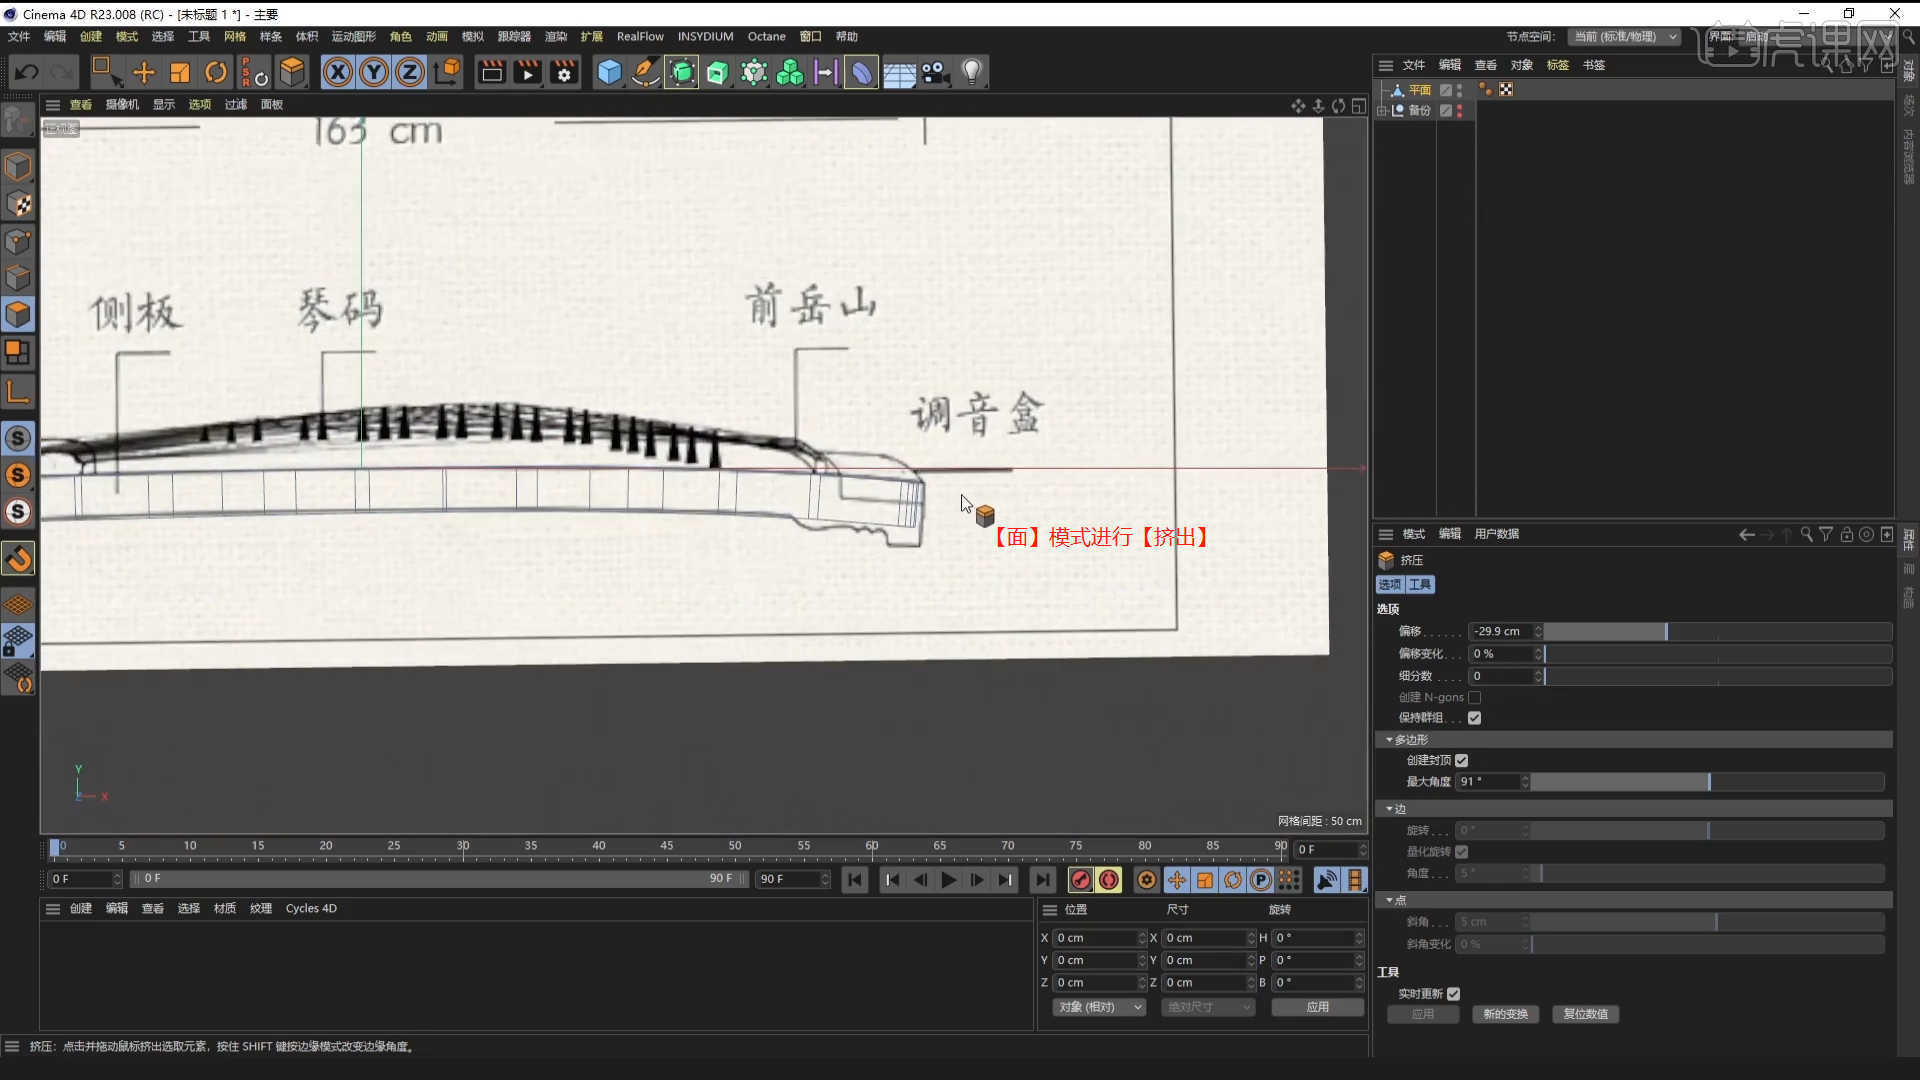Go to start of animation
The height and width of the screenshot is (1080, 1920).
[855, 880]
